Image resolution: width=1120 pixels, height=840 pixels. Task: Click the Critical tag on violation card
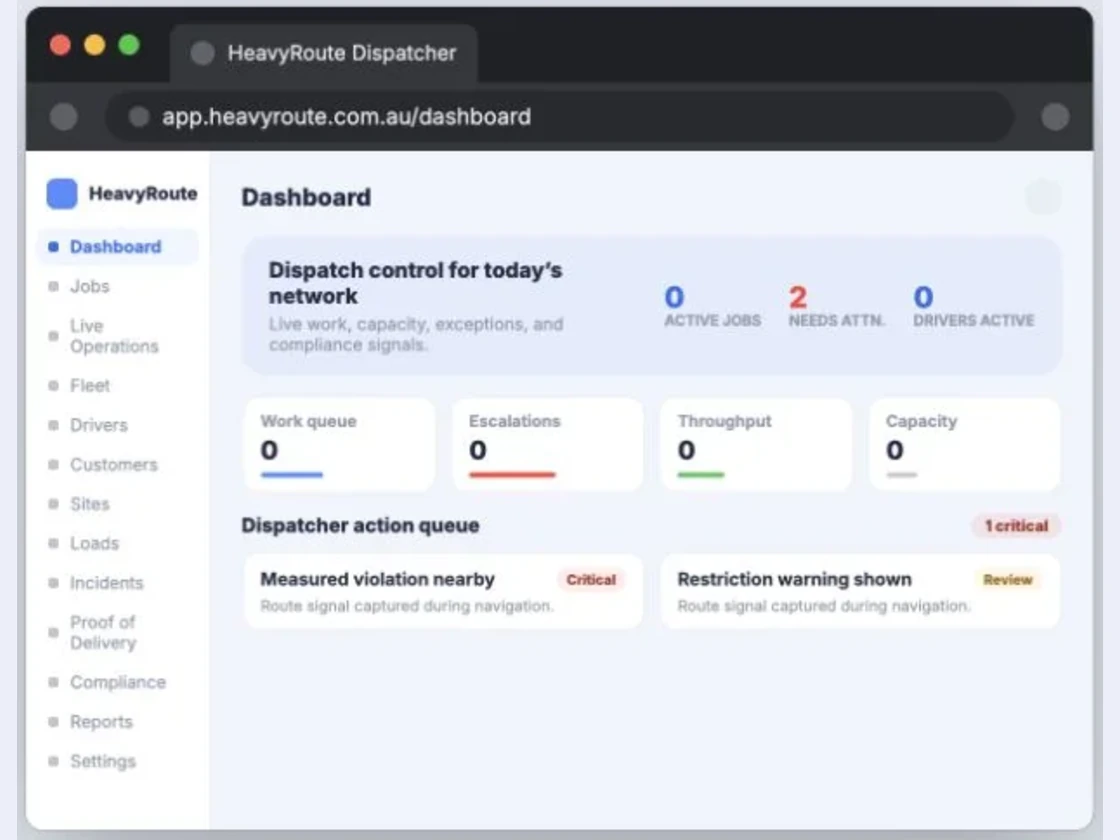(591, 579)
